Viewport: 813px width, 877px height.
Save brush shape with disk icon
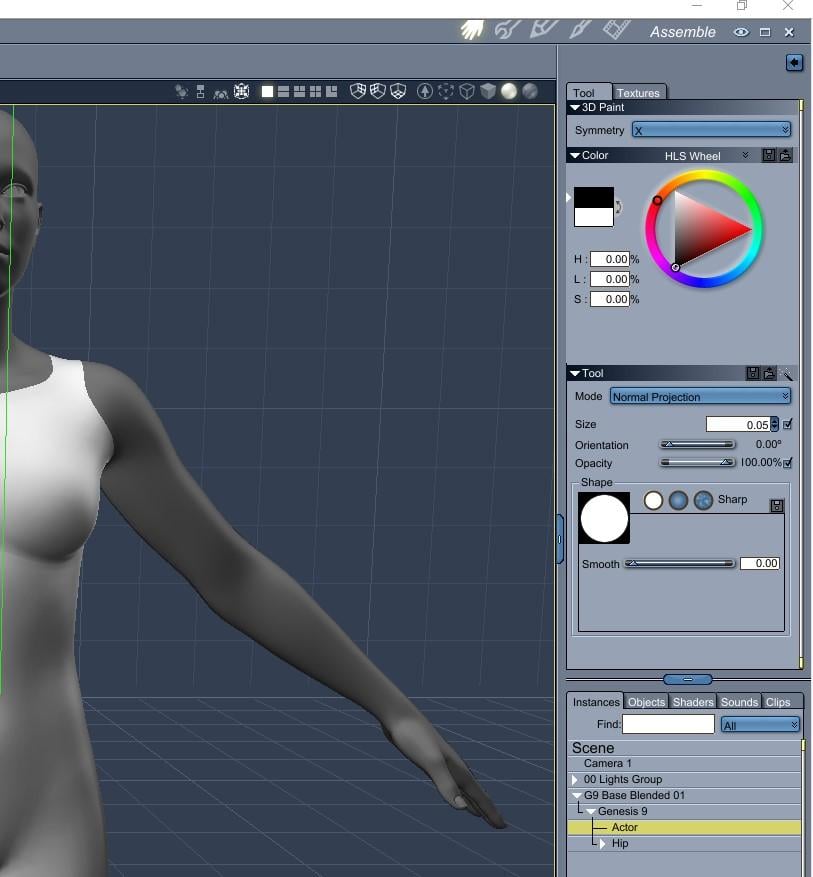(777, 506)
